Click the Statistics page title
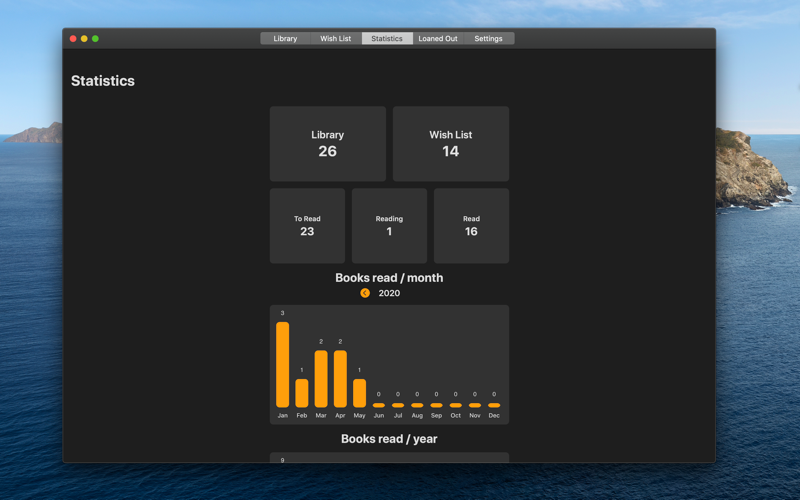The width and height of the screenshot is (800, 500). tap(103, 81)
